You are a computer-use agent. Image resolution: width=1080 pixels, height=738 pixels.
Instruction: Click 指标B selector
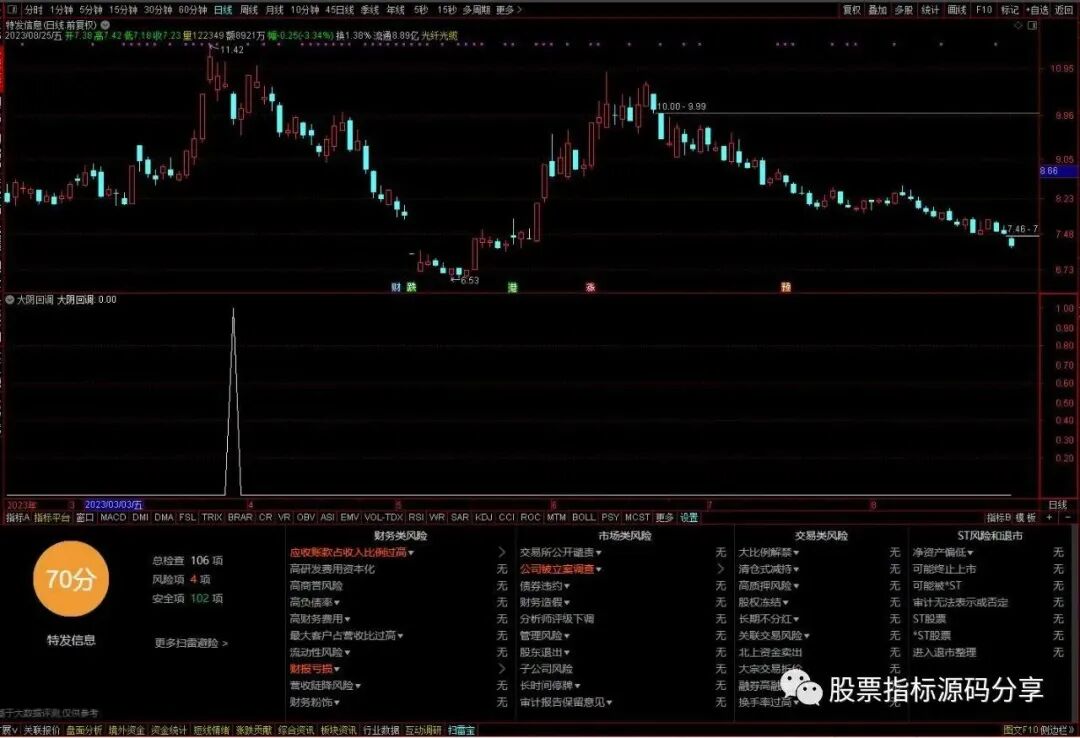coord(999,517)
